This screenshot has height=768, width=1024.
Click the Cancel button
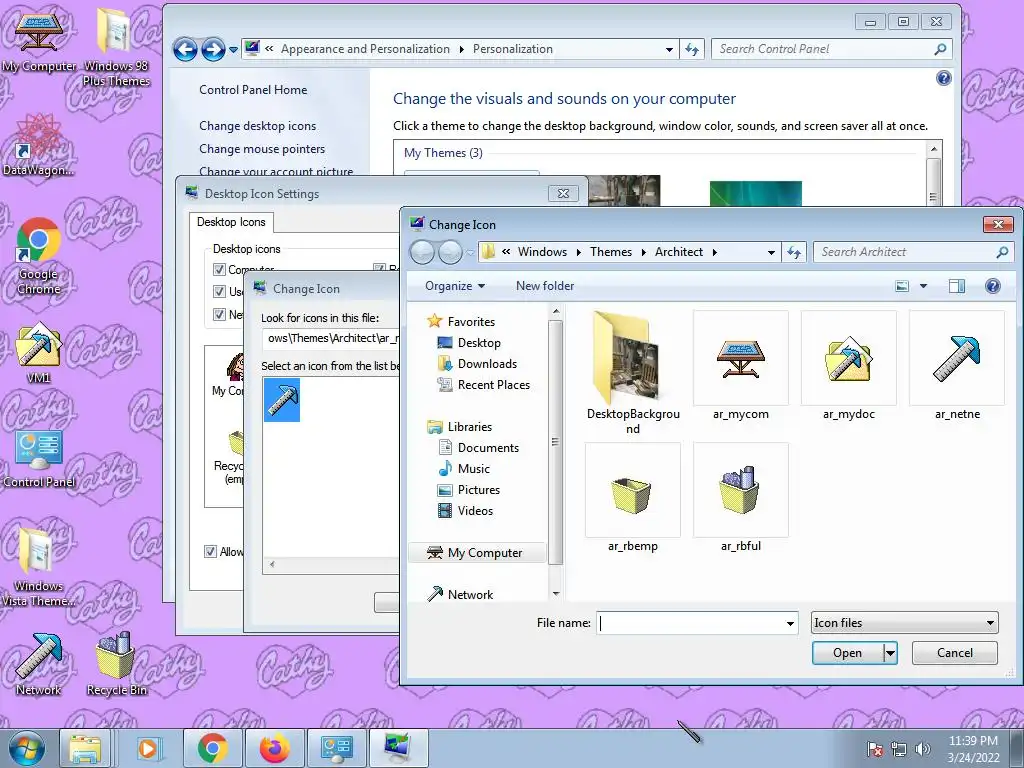click(x=955, y=653)
